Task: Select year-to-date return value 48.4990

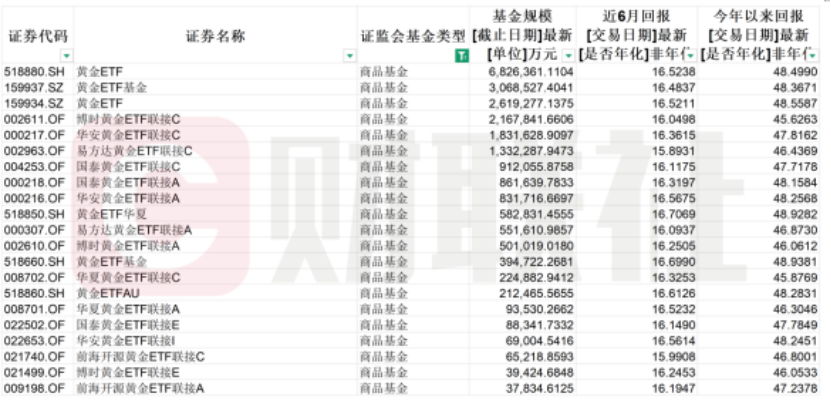Action: pos(795,72)
